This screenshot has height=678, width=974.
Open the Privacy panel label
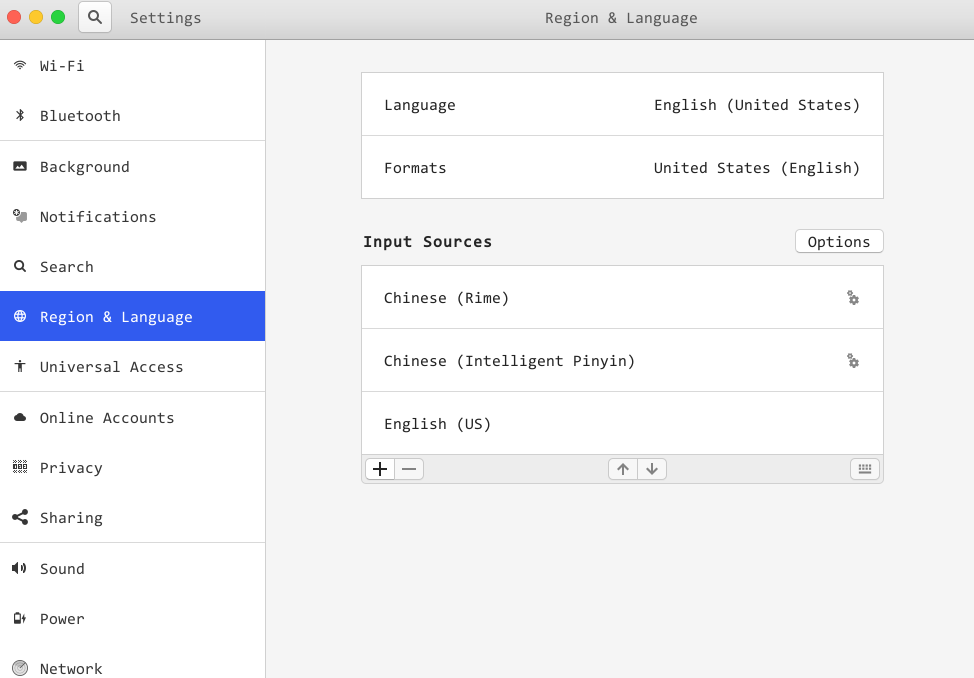pyautogui.click(x=71, y=468)
